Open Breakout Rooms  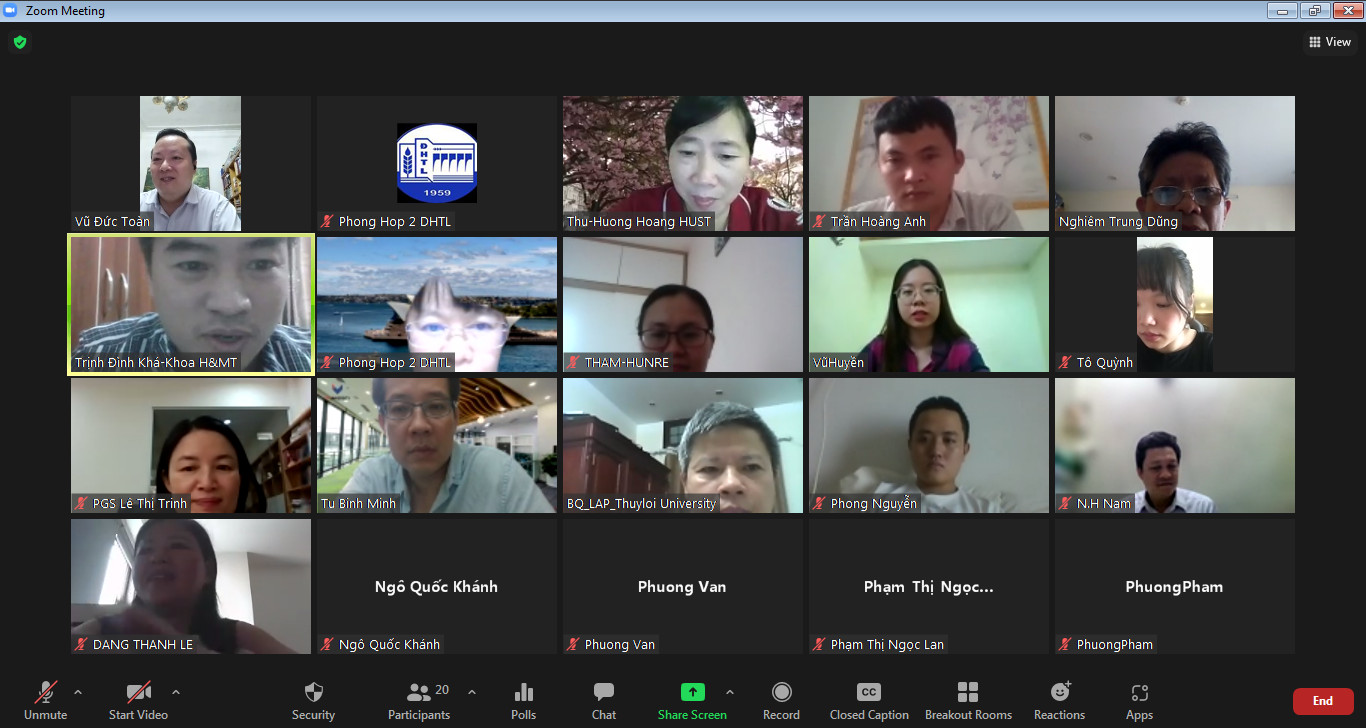click(967, 700)
